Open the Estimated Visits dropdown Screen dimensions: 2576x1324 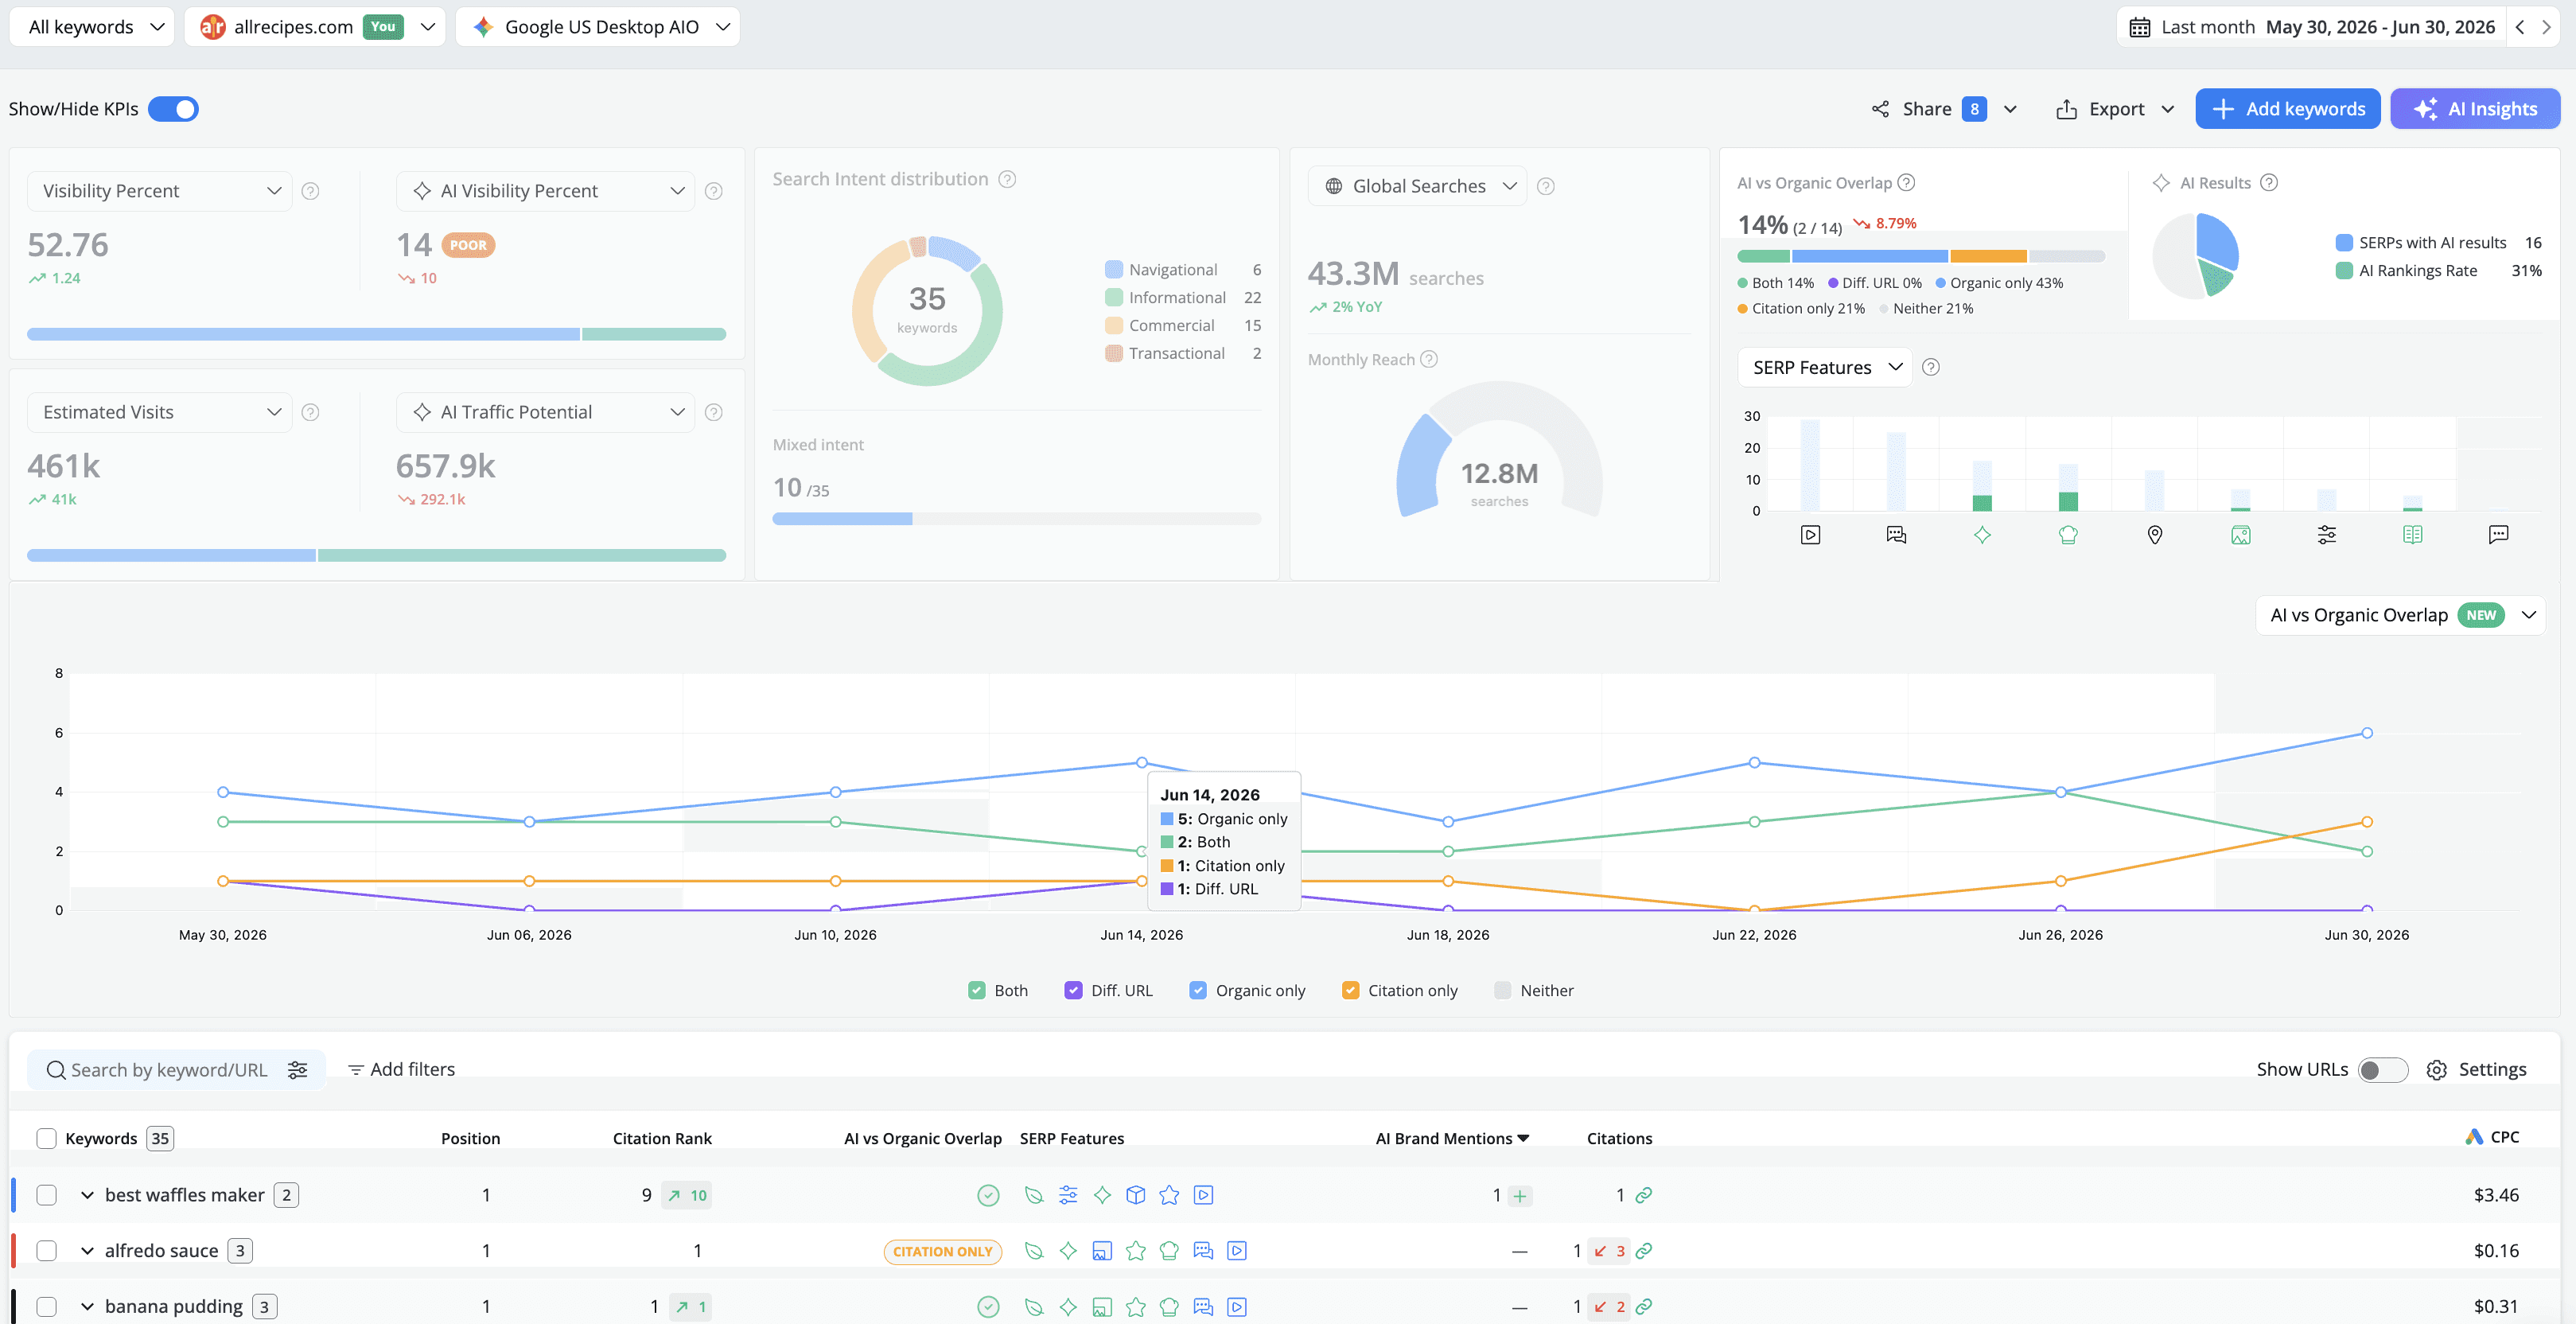(x=160, y=412)
